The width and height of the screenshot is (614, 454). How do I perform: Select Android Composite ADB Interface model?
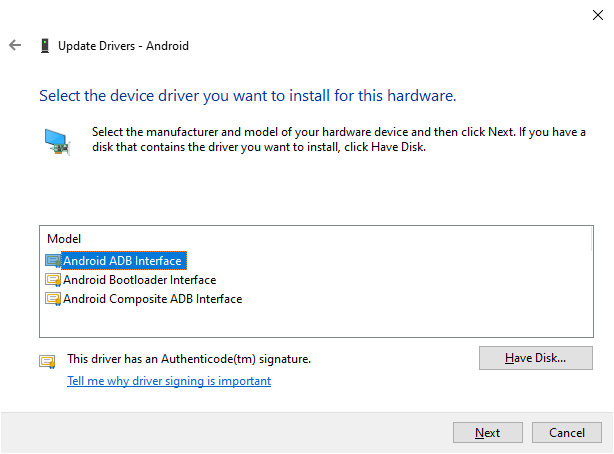(152, 299)
